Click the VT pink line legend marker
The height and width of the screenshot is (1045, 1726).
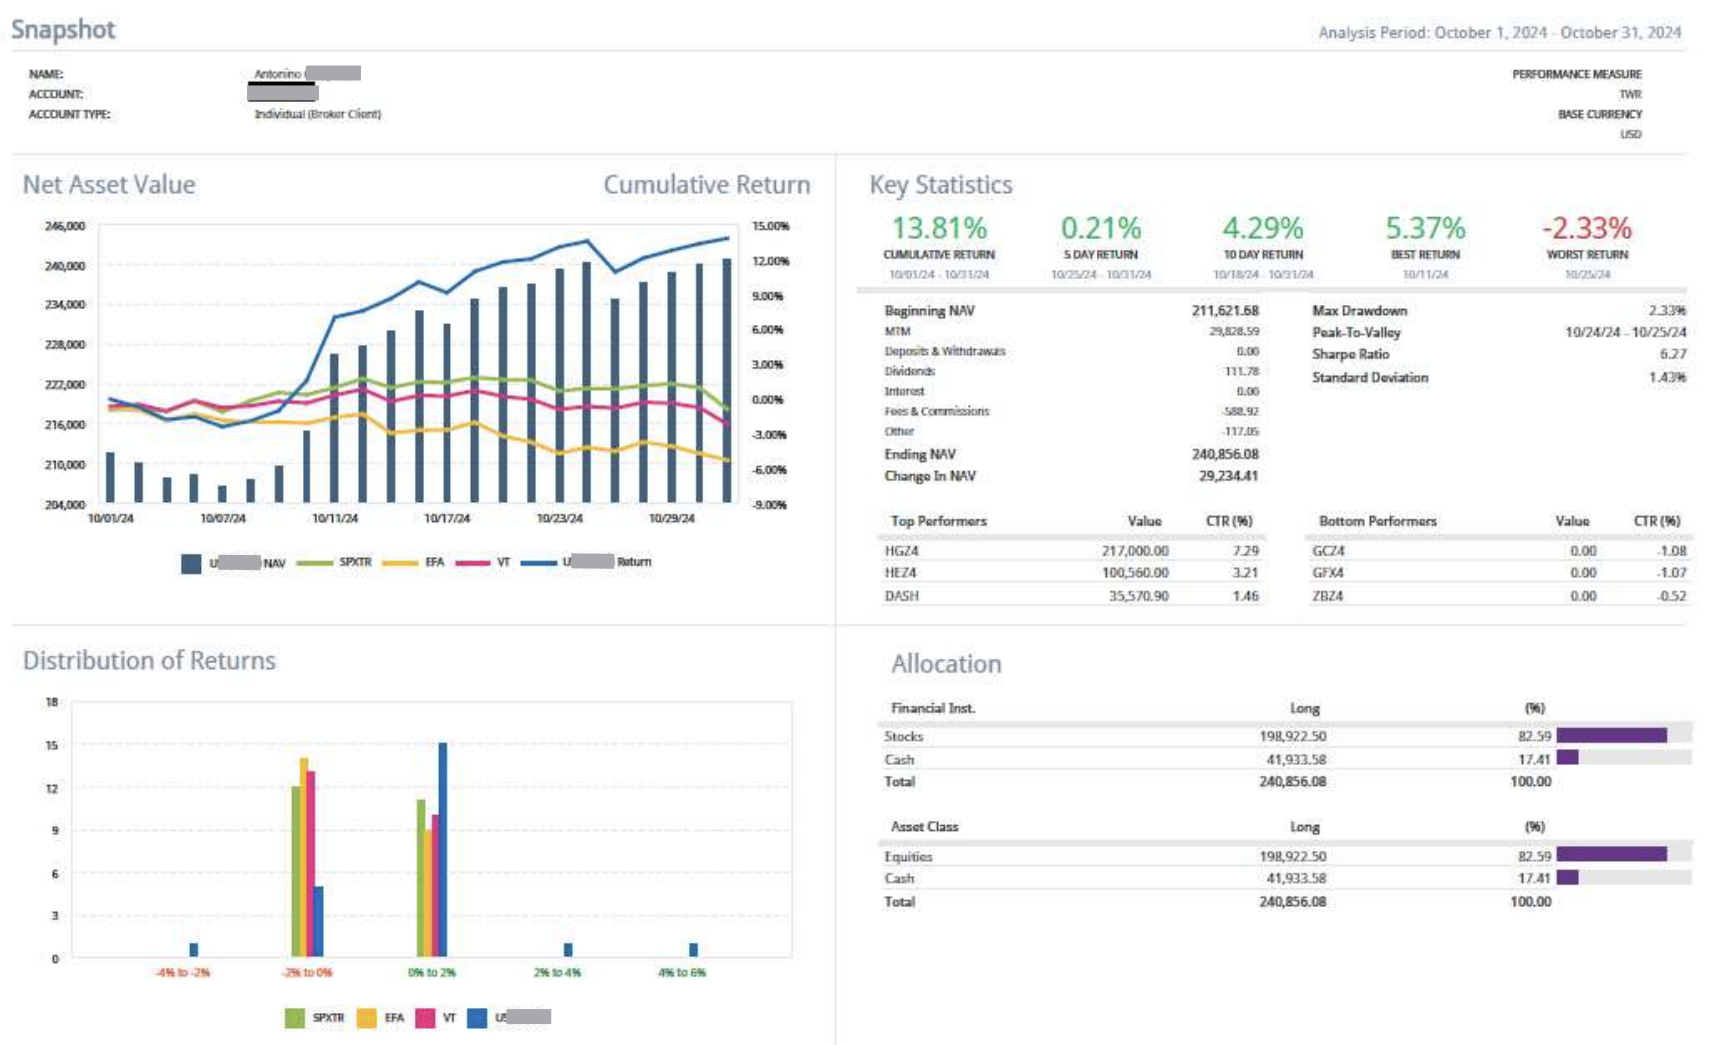(x=472, y=563)
